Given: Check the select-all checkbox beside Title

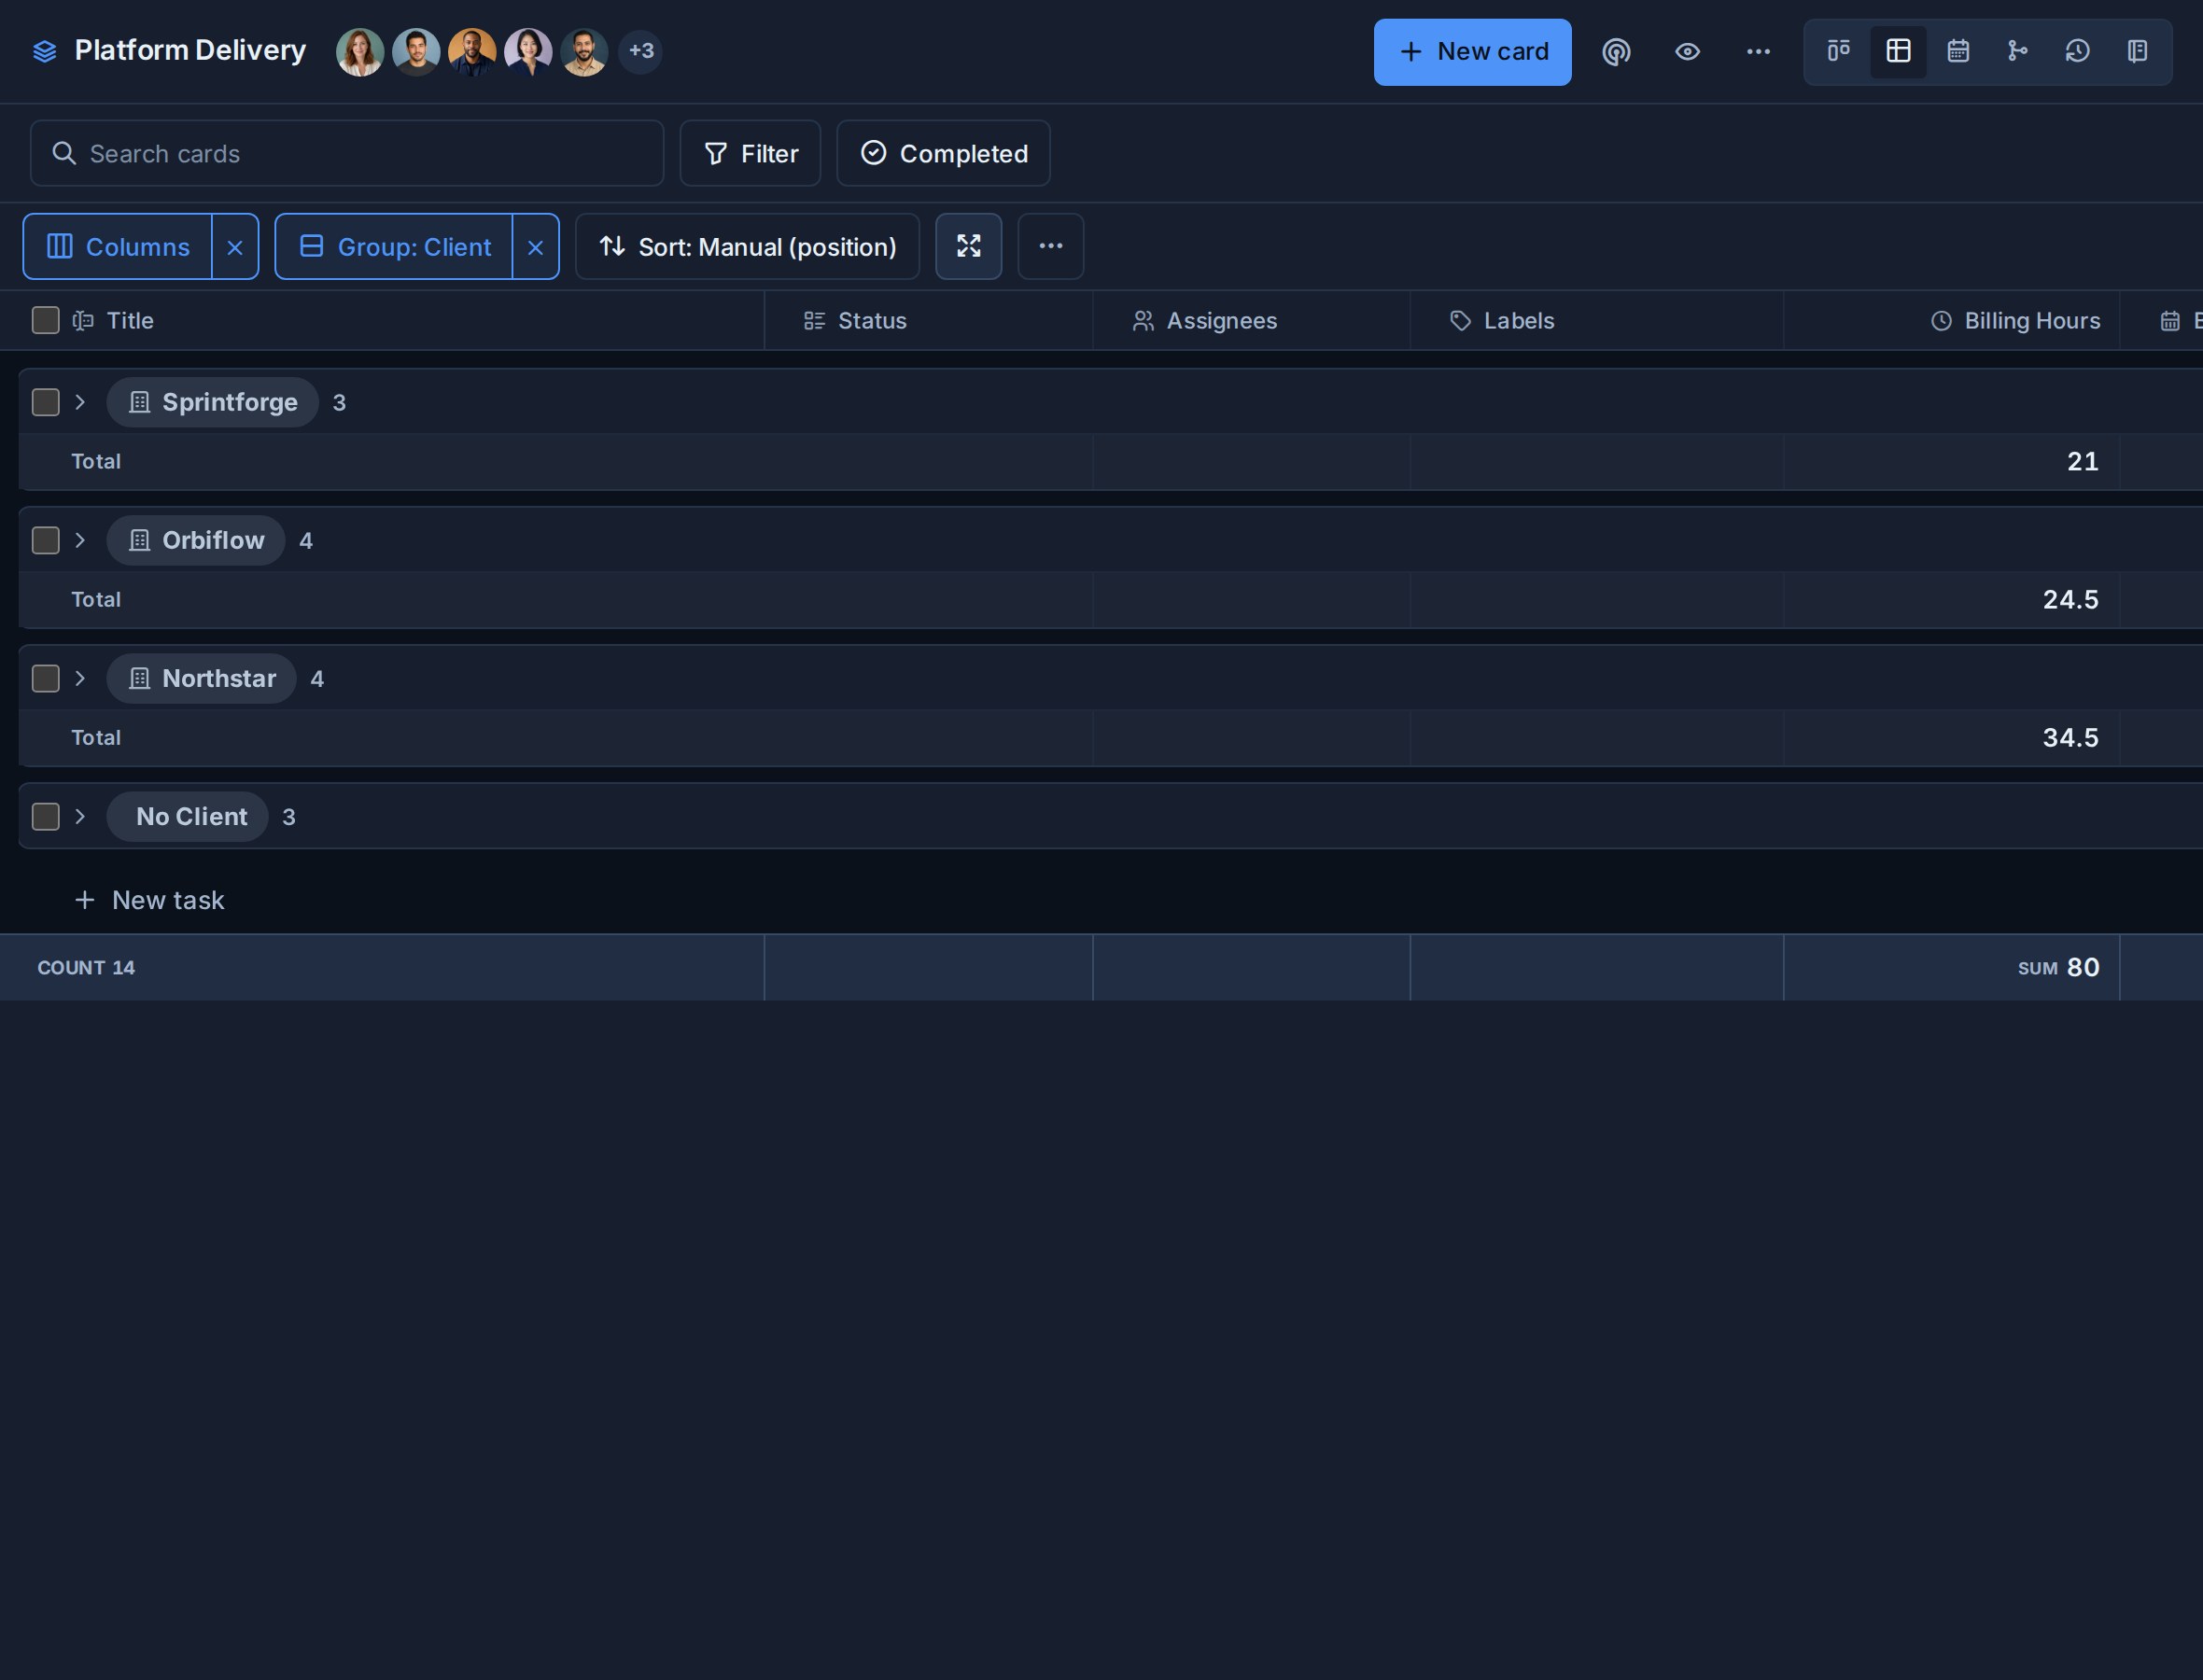Looking at the screenshot, I should coord(46,320).
